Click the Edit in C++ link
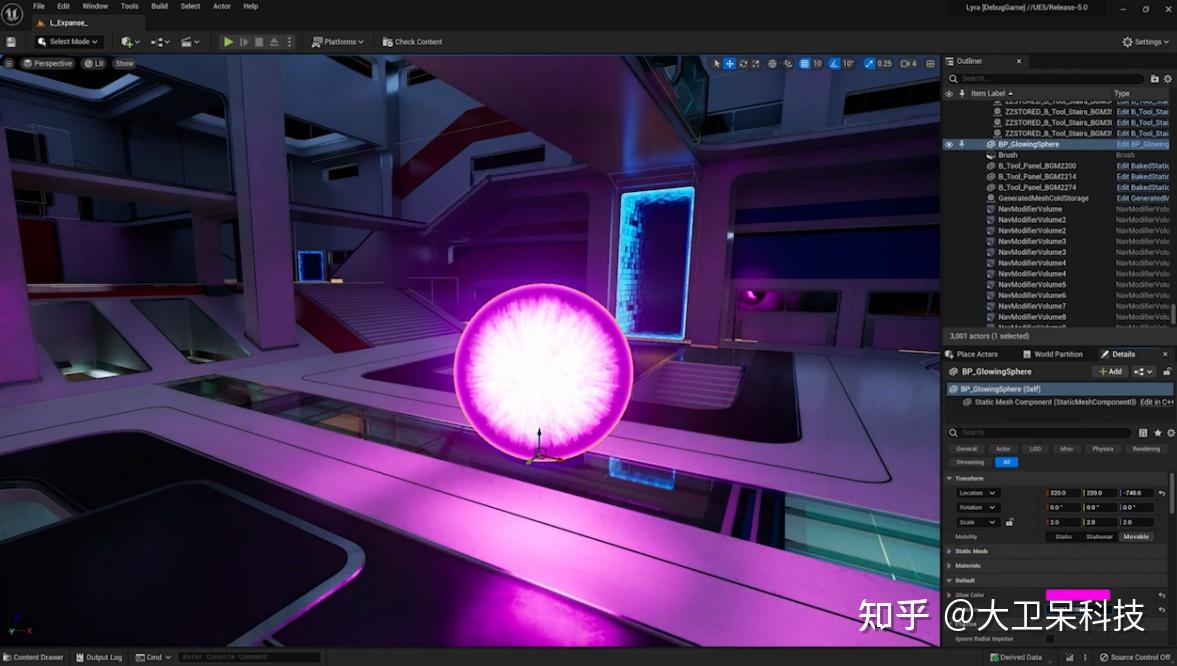The height and width of the screenshot is (666, 1177). point(1157,402)
